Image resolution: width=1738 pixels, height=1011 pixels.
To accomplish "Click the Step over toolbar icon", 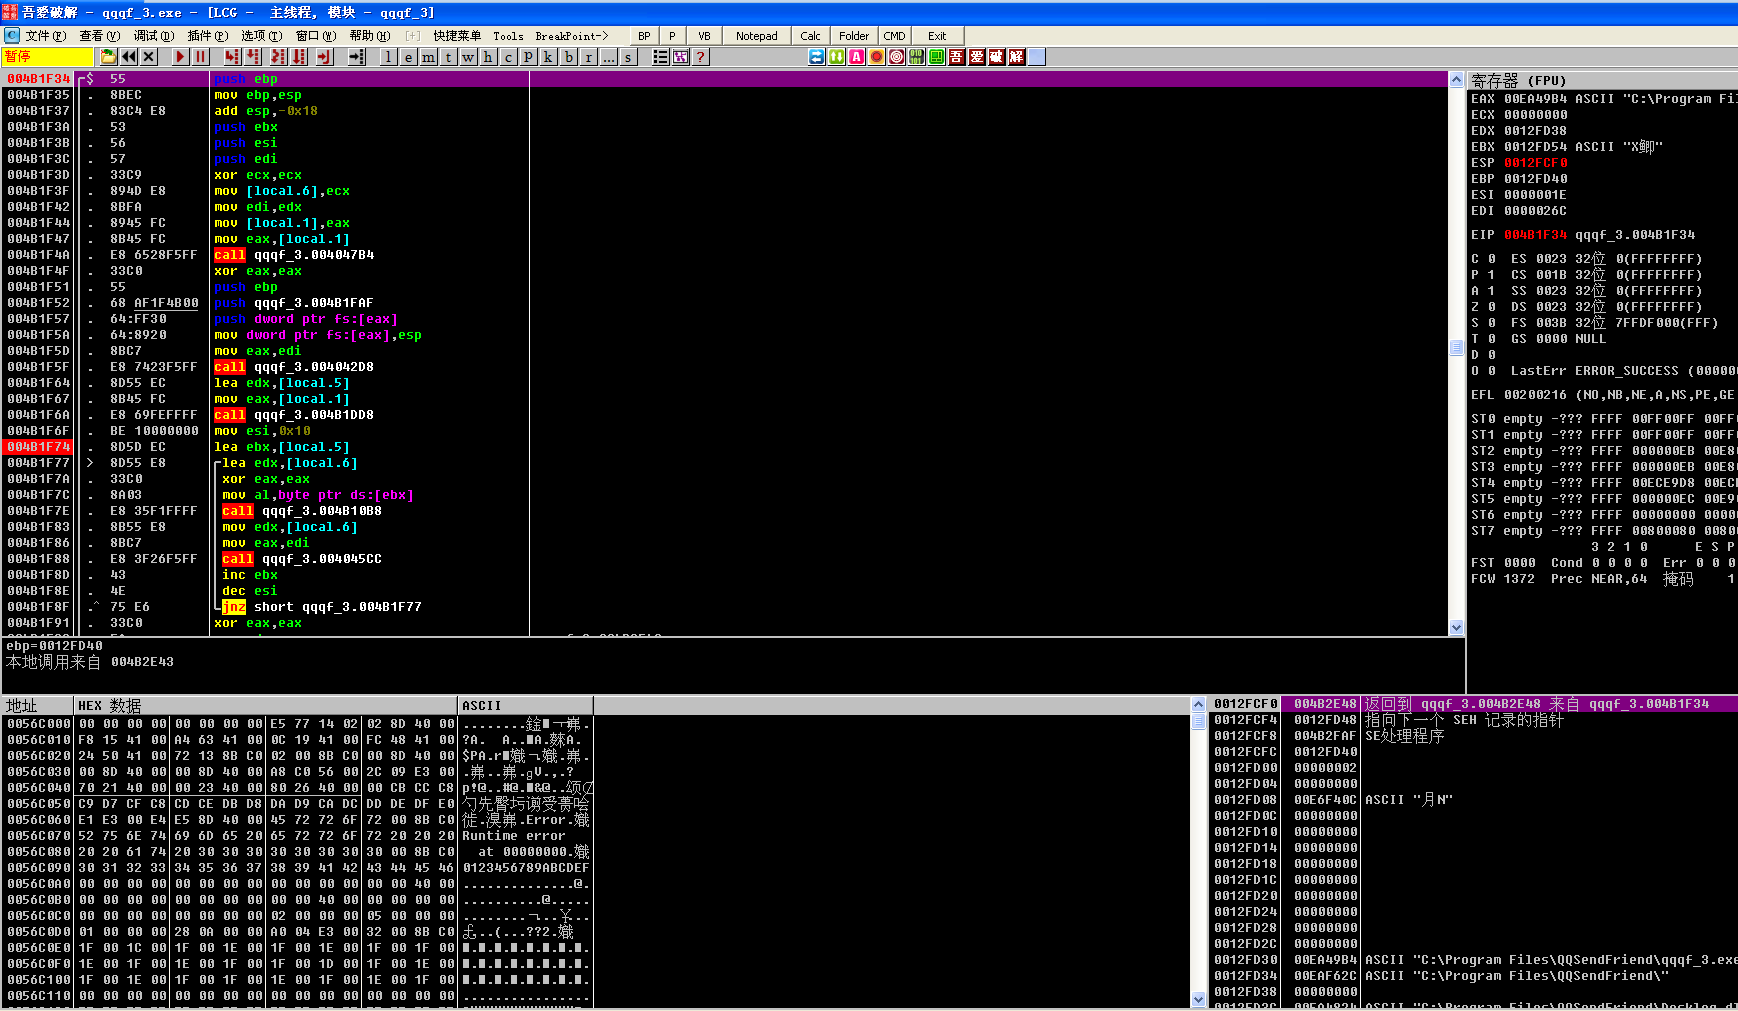I will pos(254,57).
